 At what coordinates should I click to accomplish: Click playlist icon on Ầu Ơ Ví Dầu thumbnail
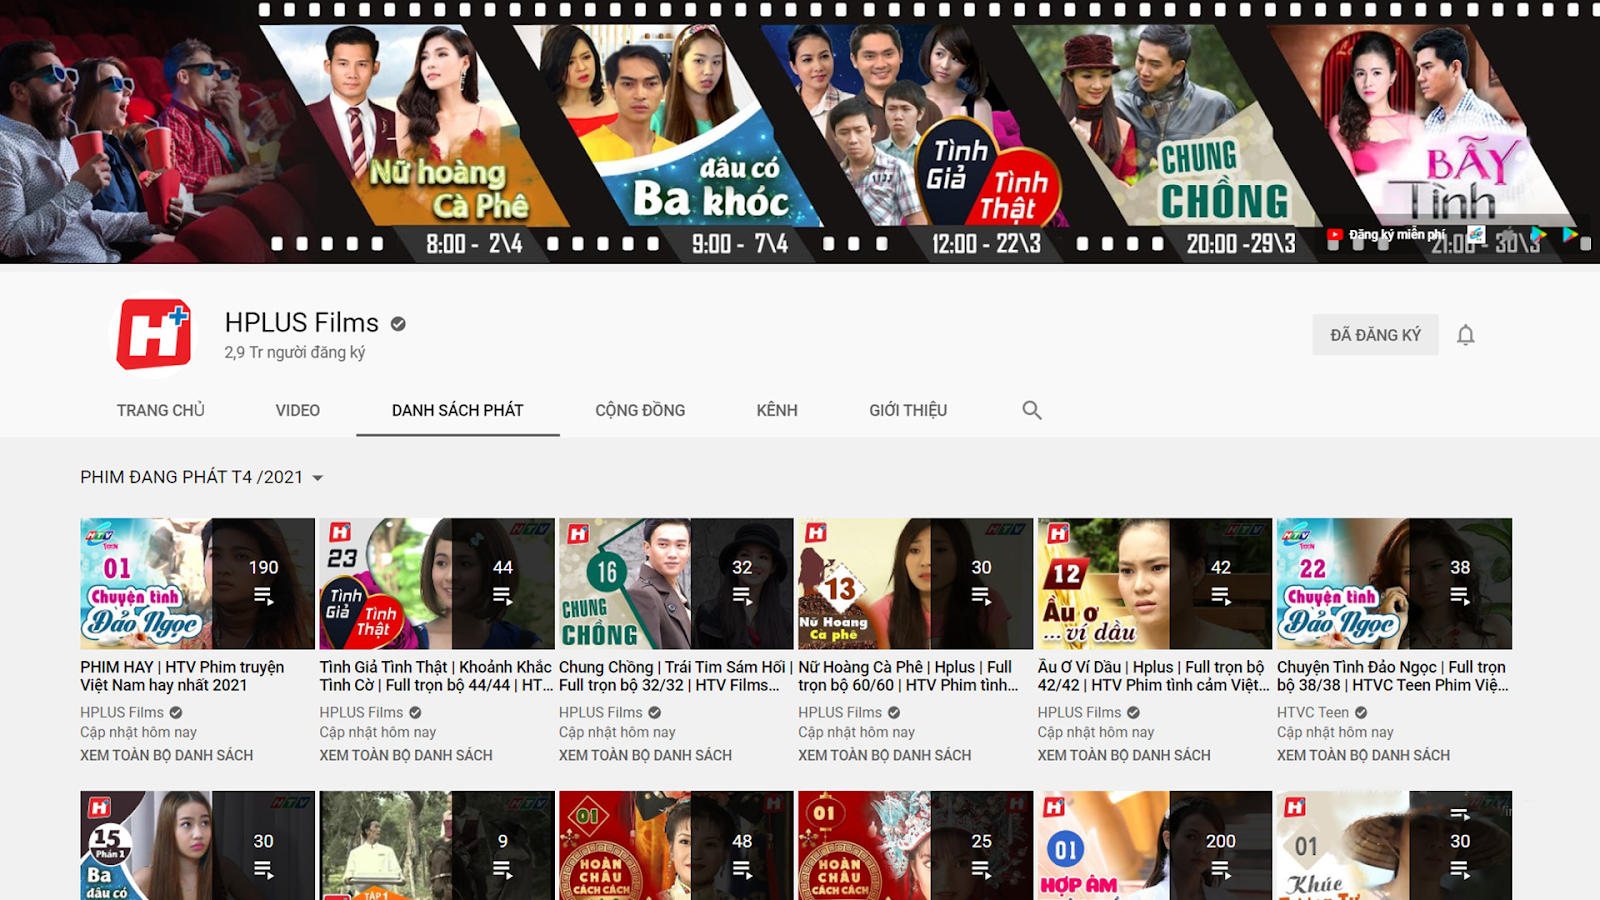[1220, 596]
